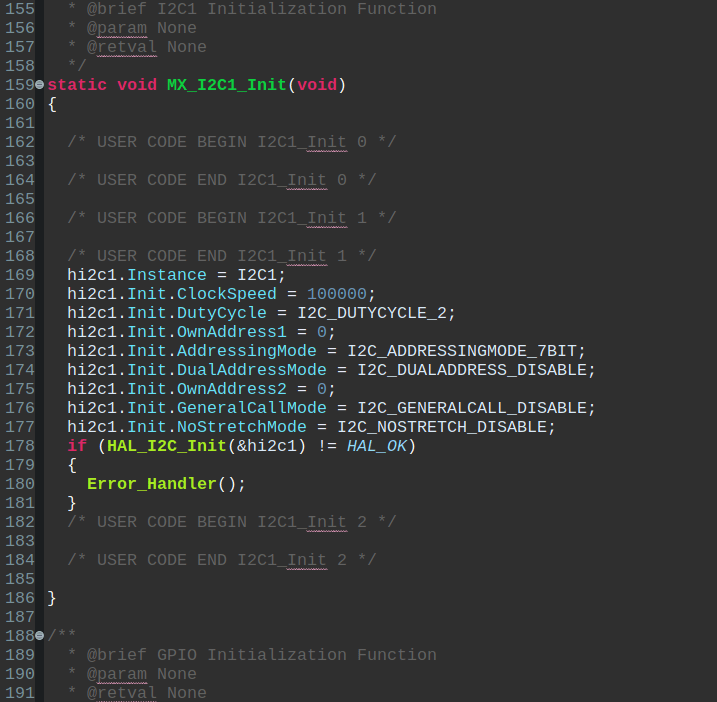Viewport: 717px width, 702px height.
Task: Select the I2C_DUTYCYCLE_2 constant
Action: coord(376,313)
